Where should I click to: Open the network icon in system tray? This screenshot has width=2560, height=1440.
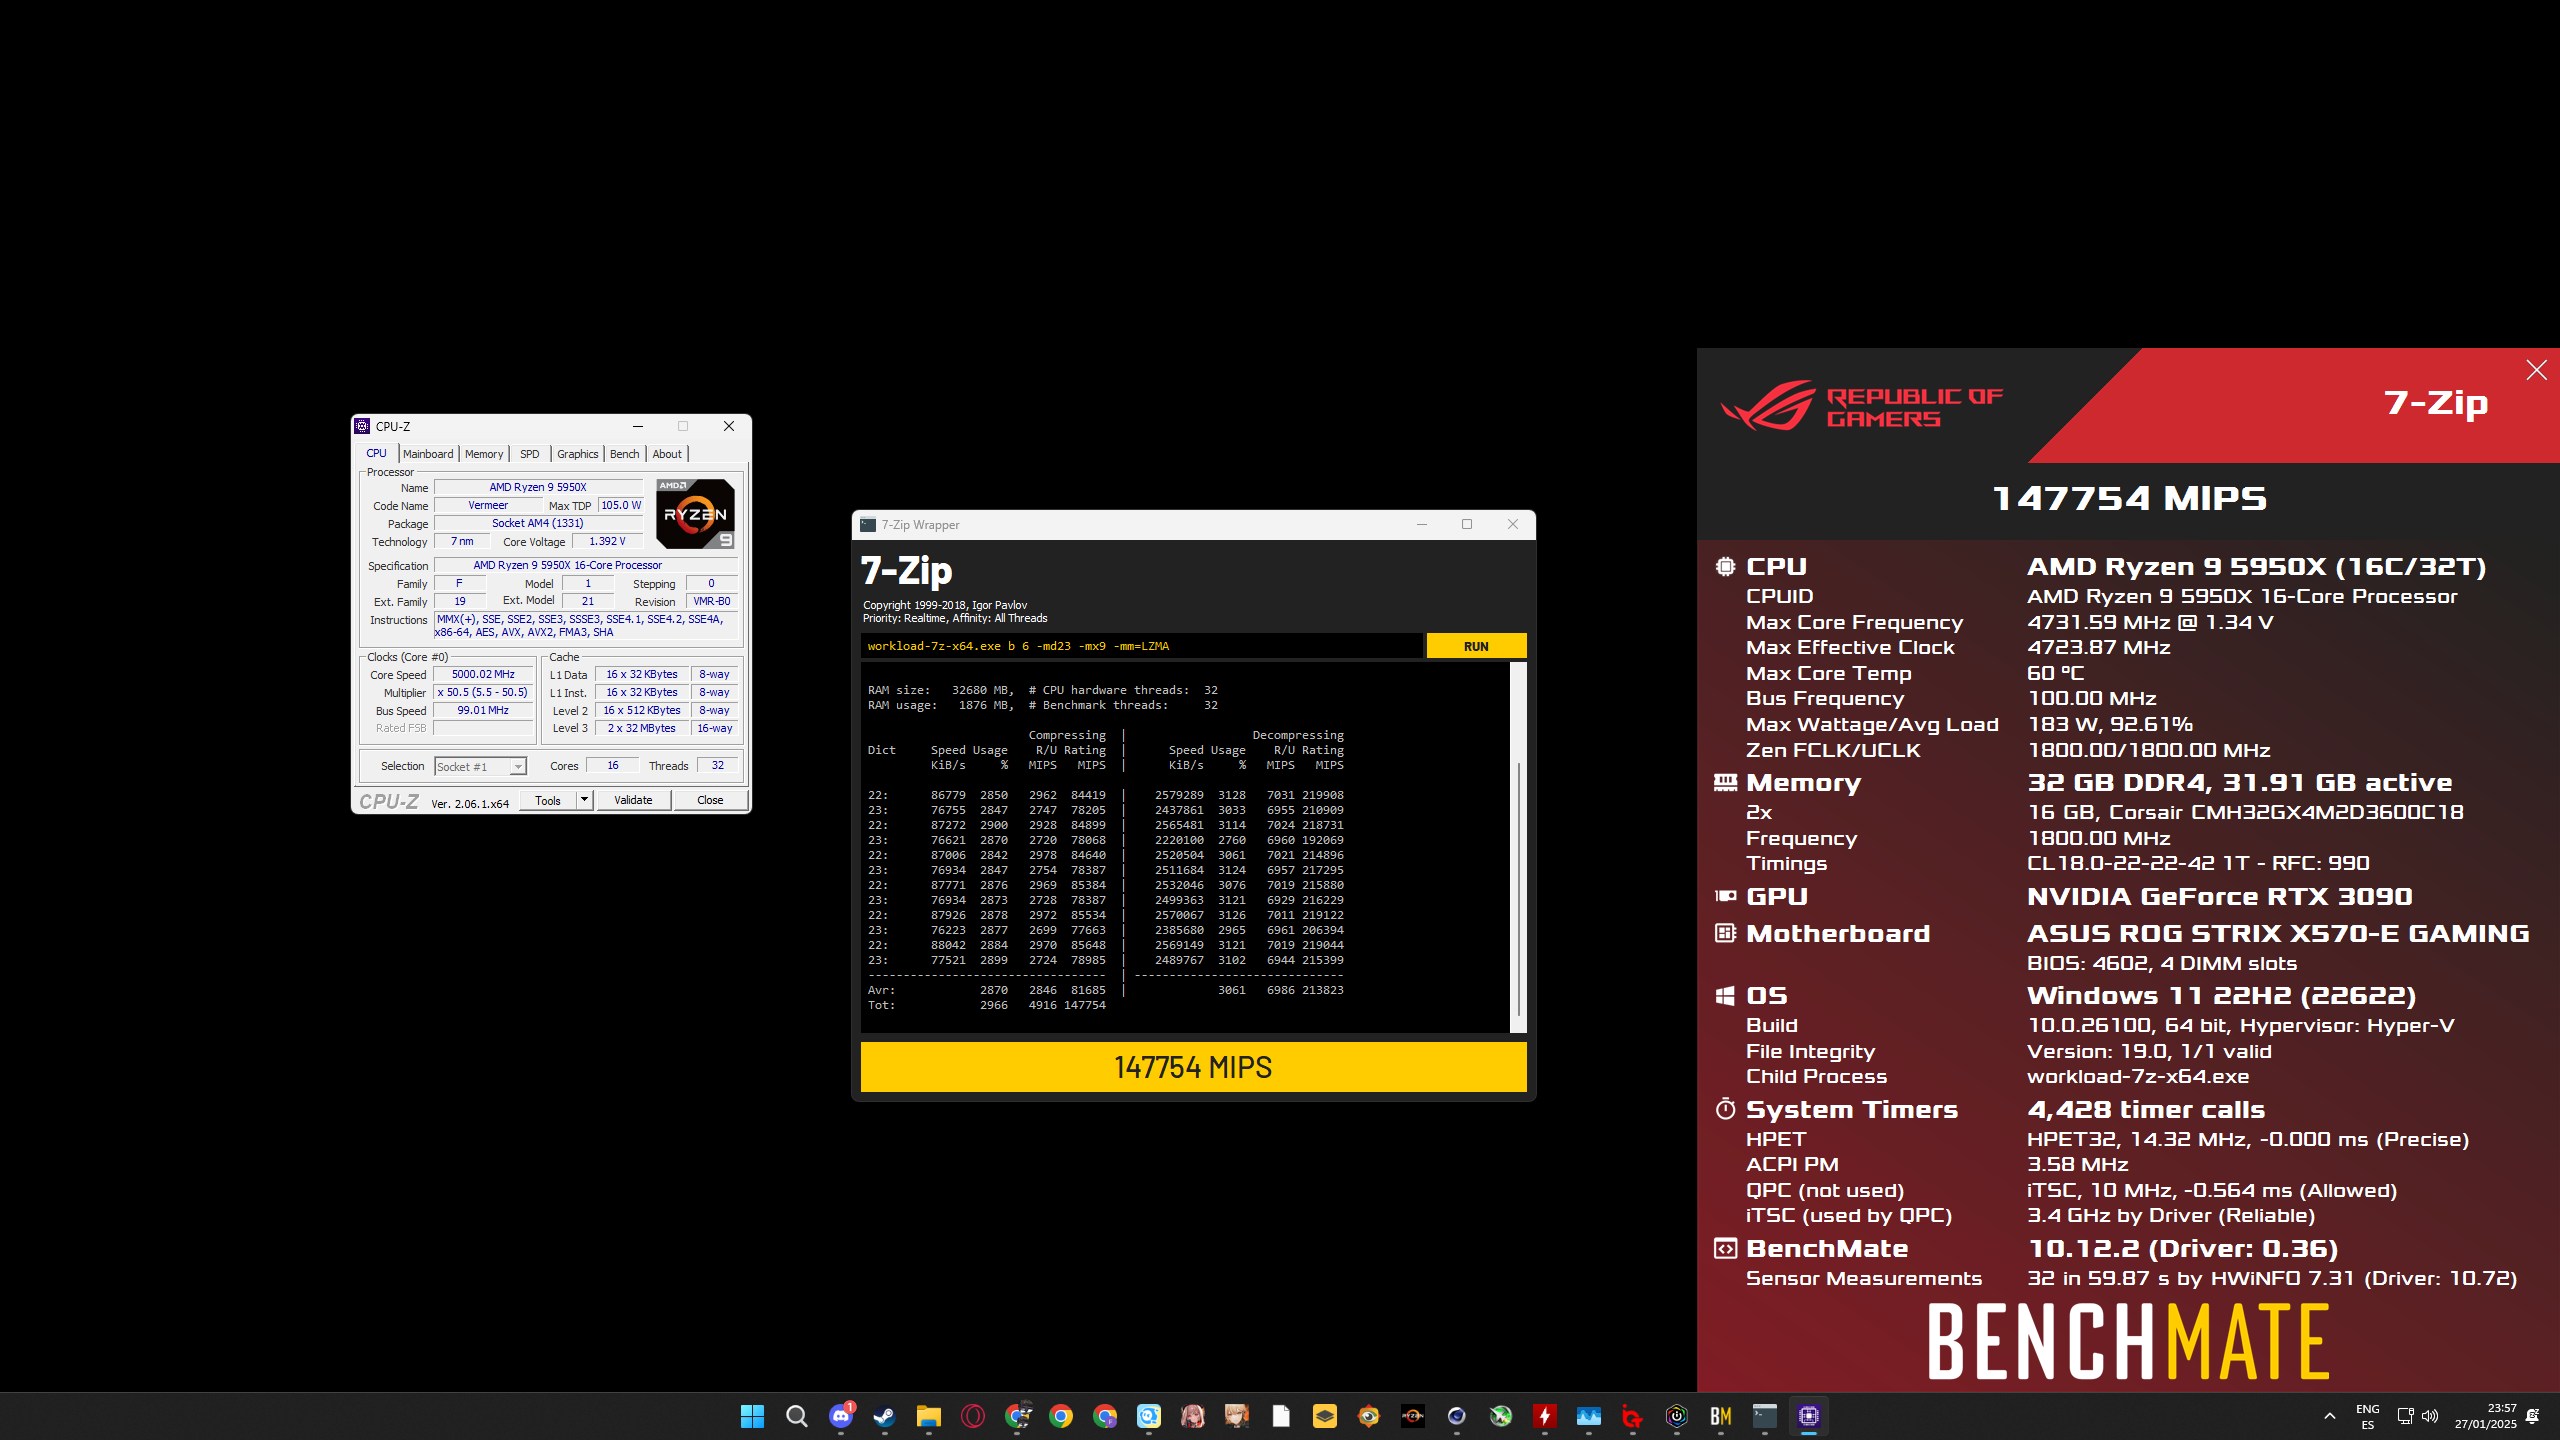click(2405, 1416)
